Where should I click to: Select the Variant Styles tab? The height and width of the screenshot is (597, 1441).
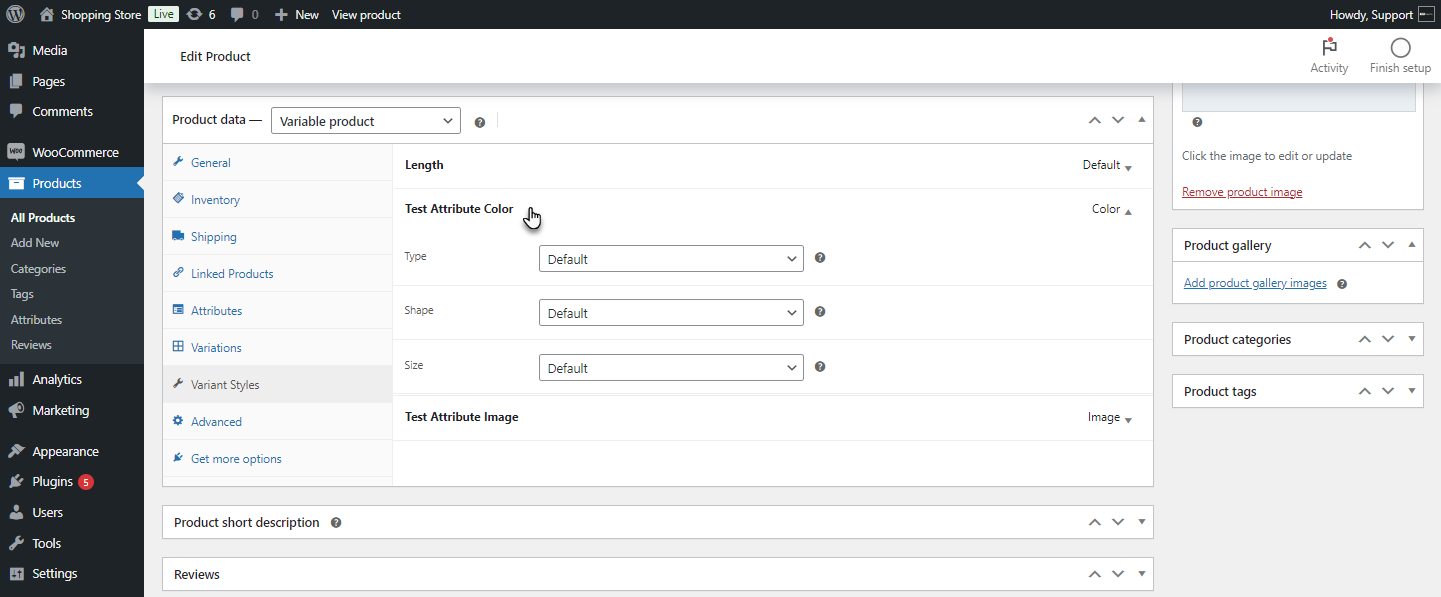pyautogui.click(x=278, y=385)
